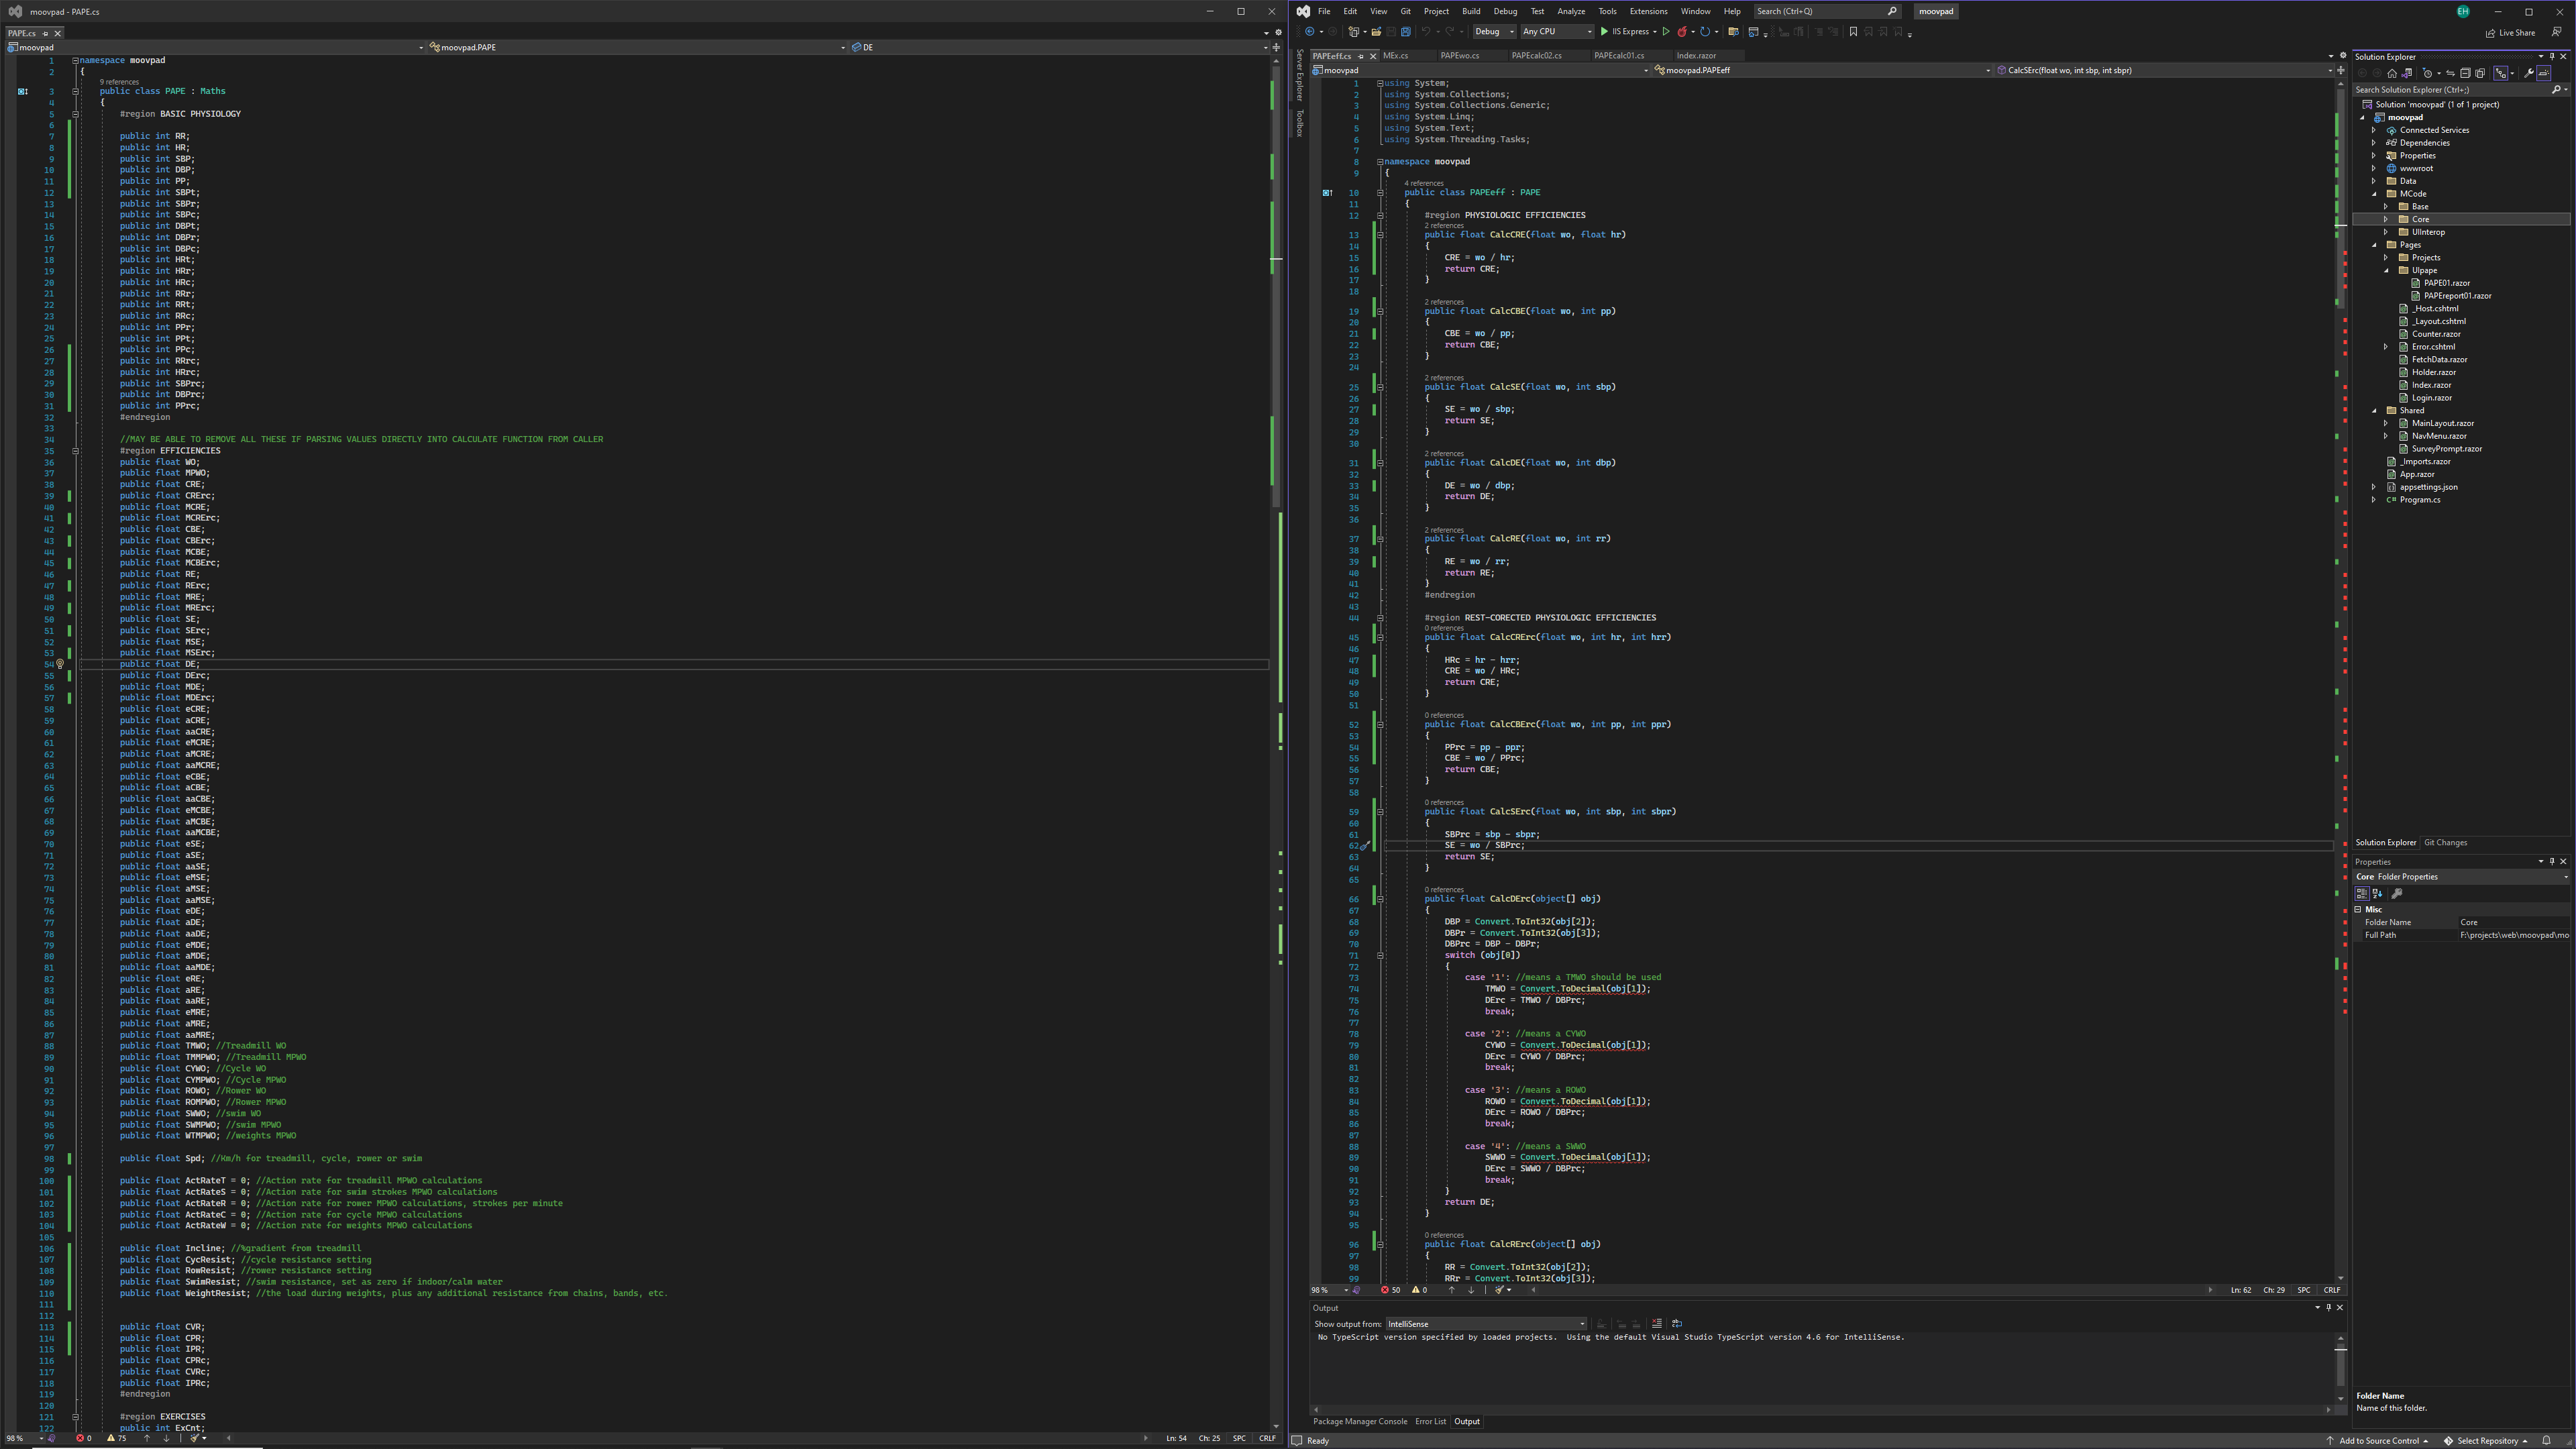The image size is (2576, 1449).
Task: Toggle auto-hide pin of Solution Explorer
Action: pos(2552,56)
